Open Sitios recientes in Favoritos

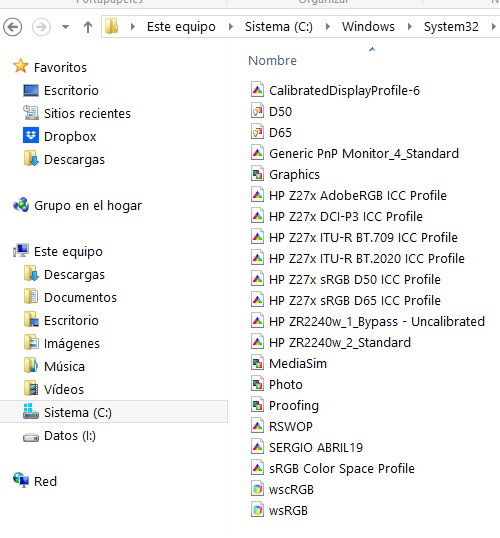(87, 114)
